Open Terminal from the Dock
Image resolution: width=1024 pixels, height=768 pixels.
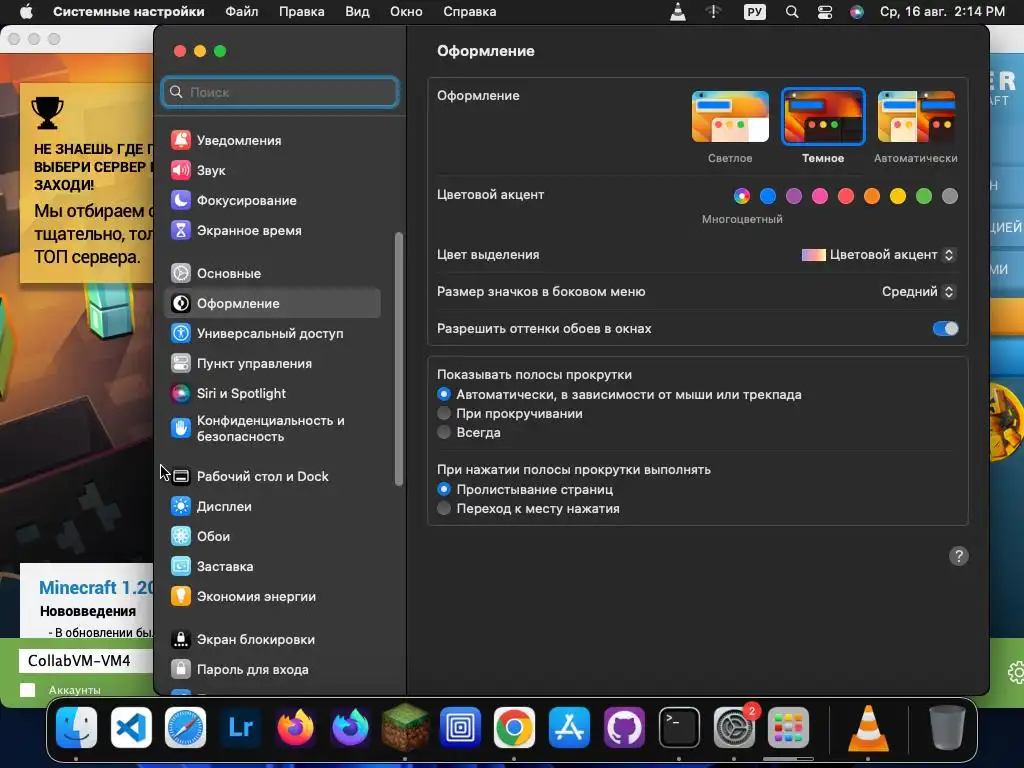[x=679, y=727]
